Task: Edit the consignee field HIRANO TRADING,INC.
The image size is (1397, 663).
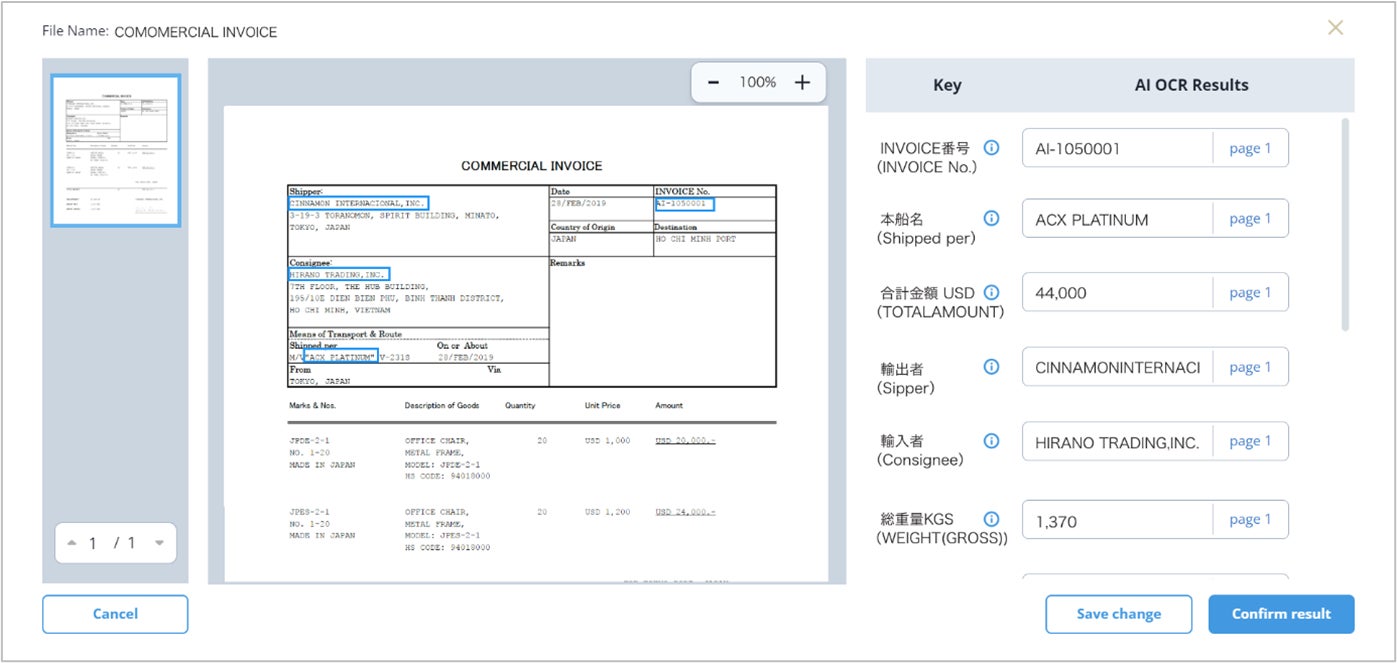Action: (x=1118, y=442)
